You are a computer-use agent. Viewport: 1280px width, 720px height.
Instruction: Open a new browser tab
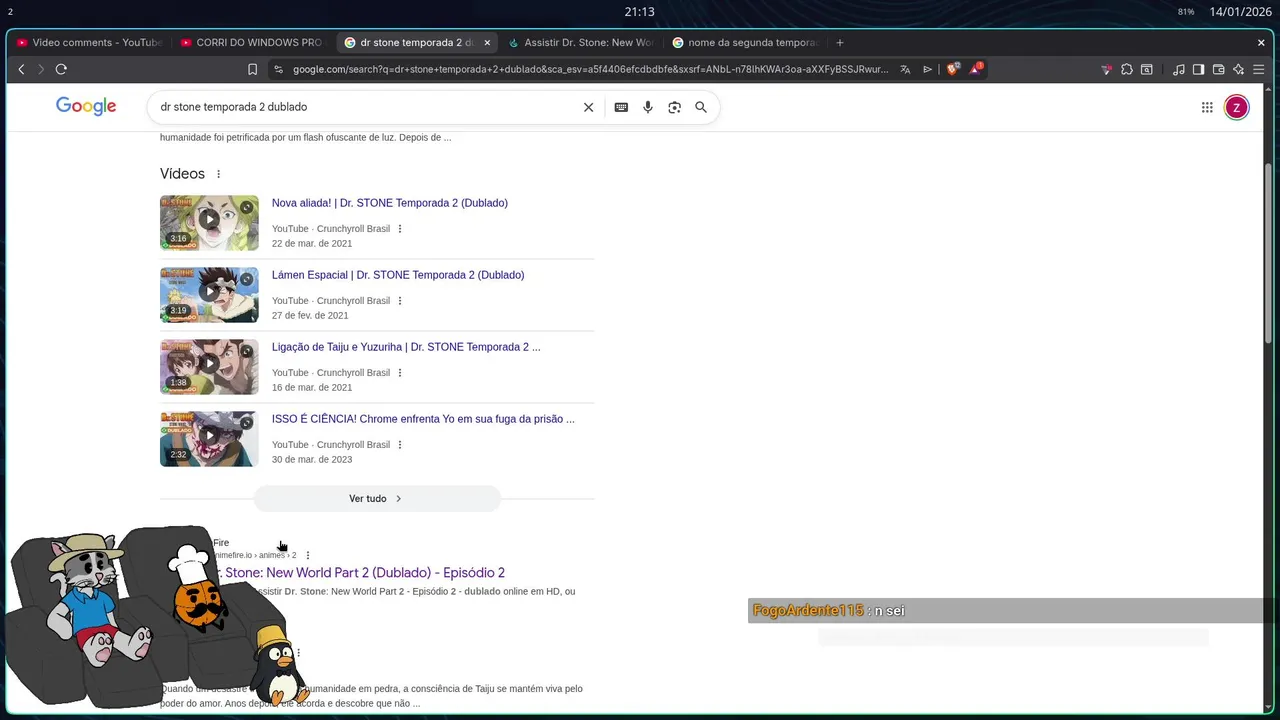(x=840, y=42)
